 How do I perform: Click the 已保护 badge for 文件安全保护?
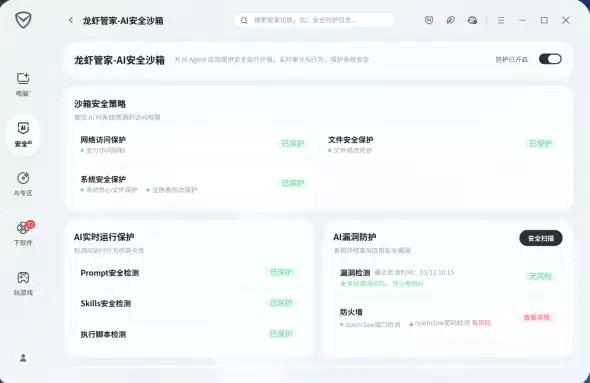coord(540,143)
